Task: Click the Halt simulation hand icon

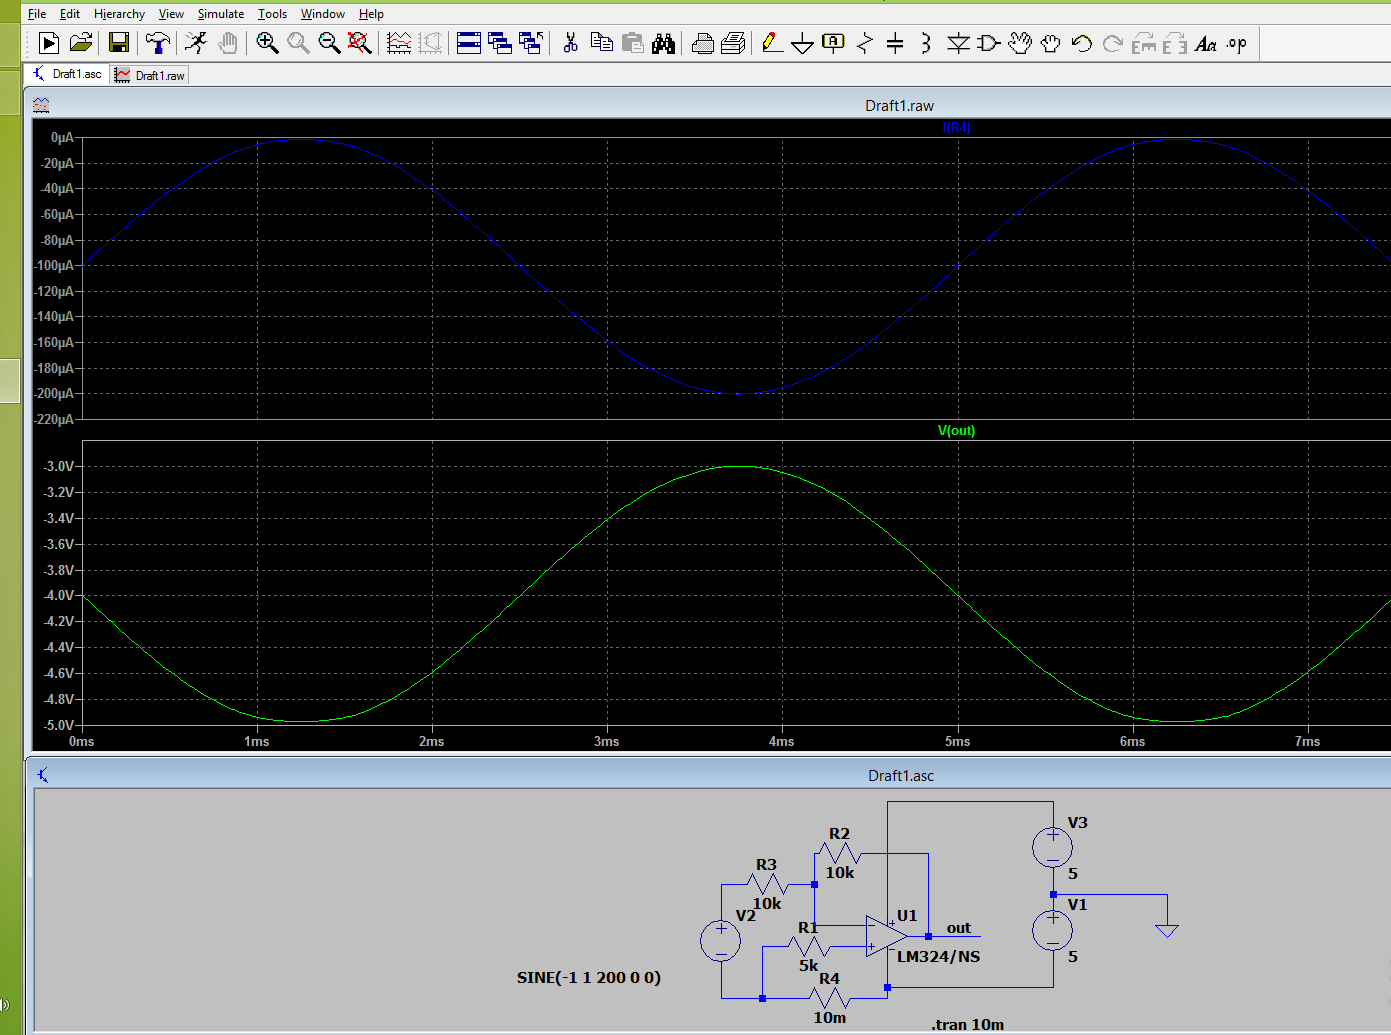Action: (228, 43)
